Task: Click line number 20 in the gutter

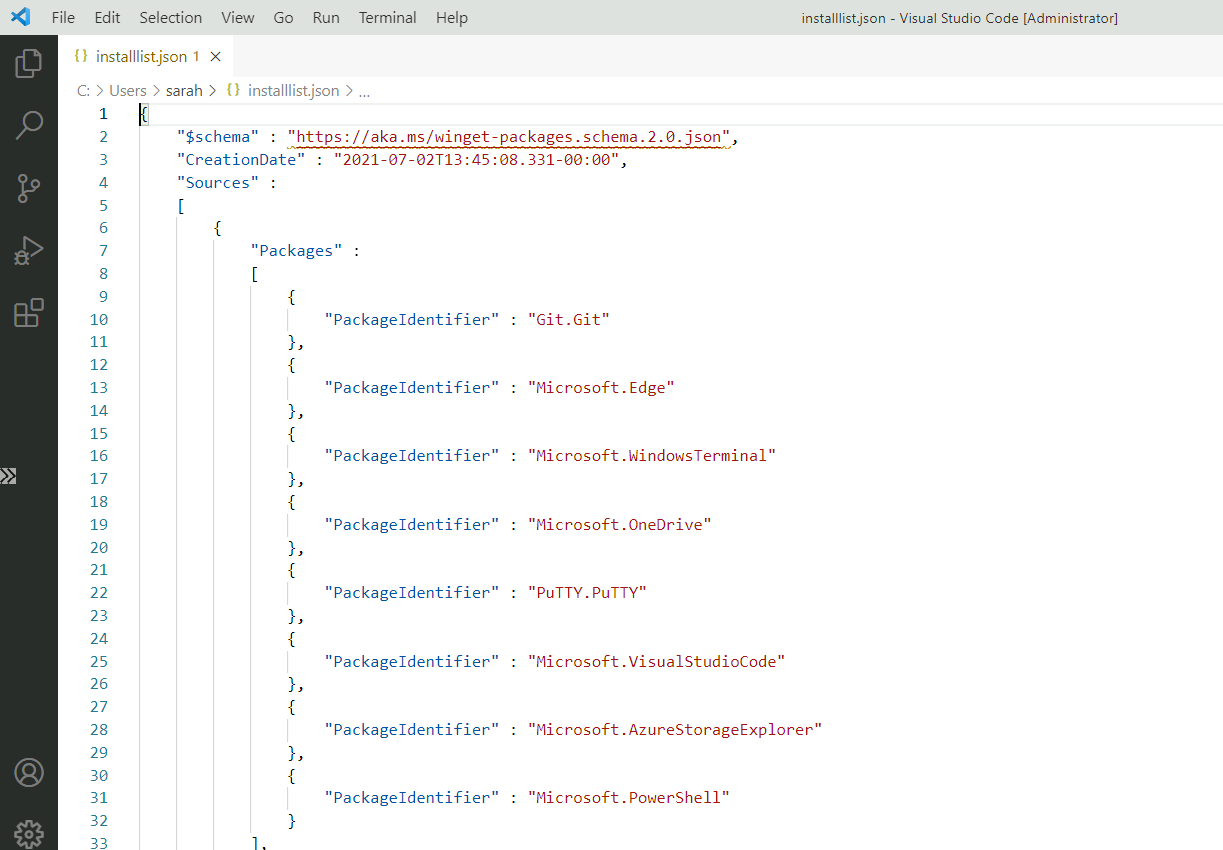Action: point(99,547)
